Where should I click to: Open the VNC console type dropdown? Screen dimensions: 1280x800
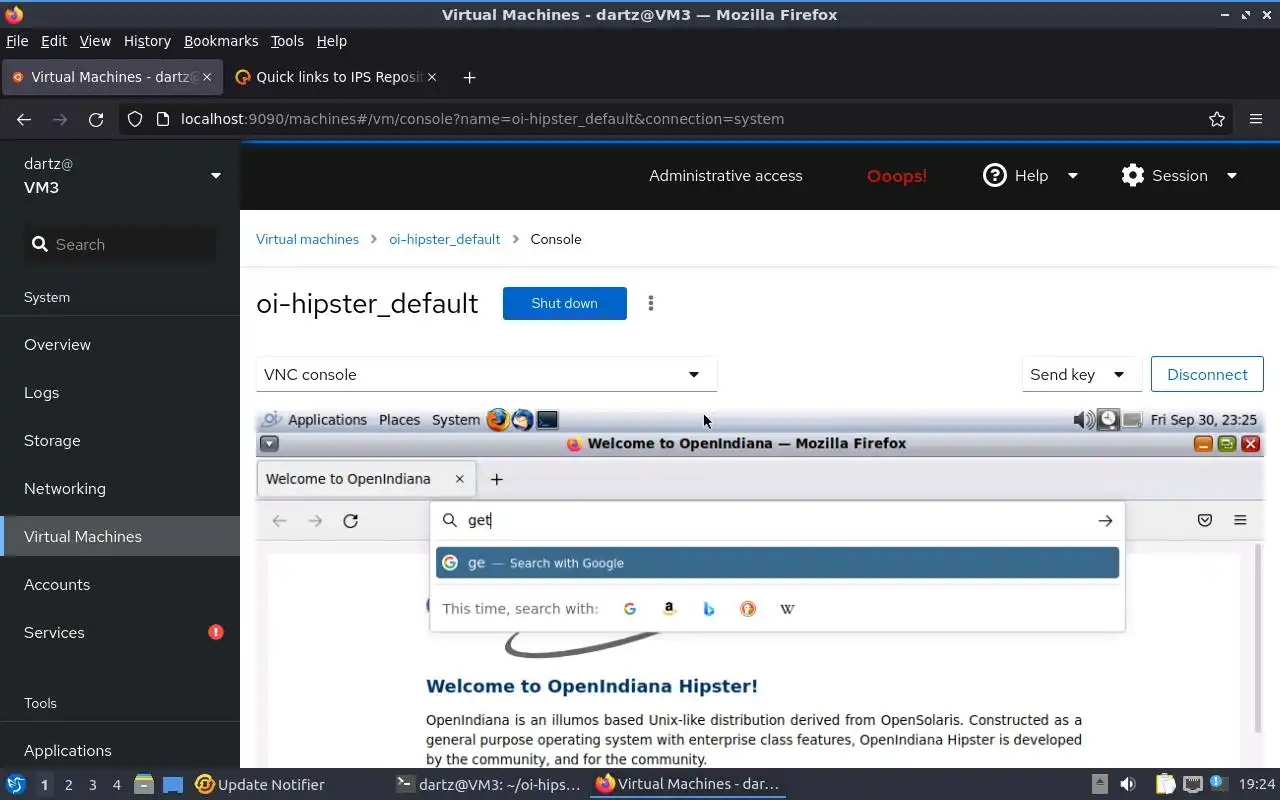487,375
